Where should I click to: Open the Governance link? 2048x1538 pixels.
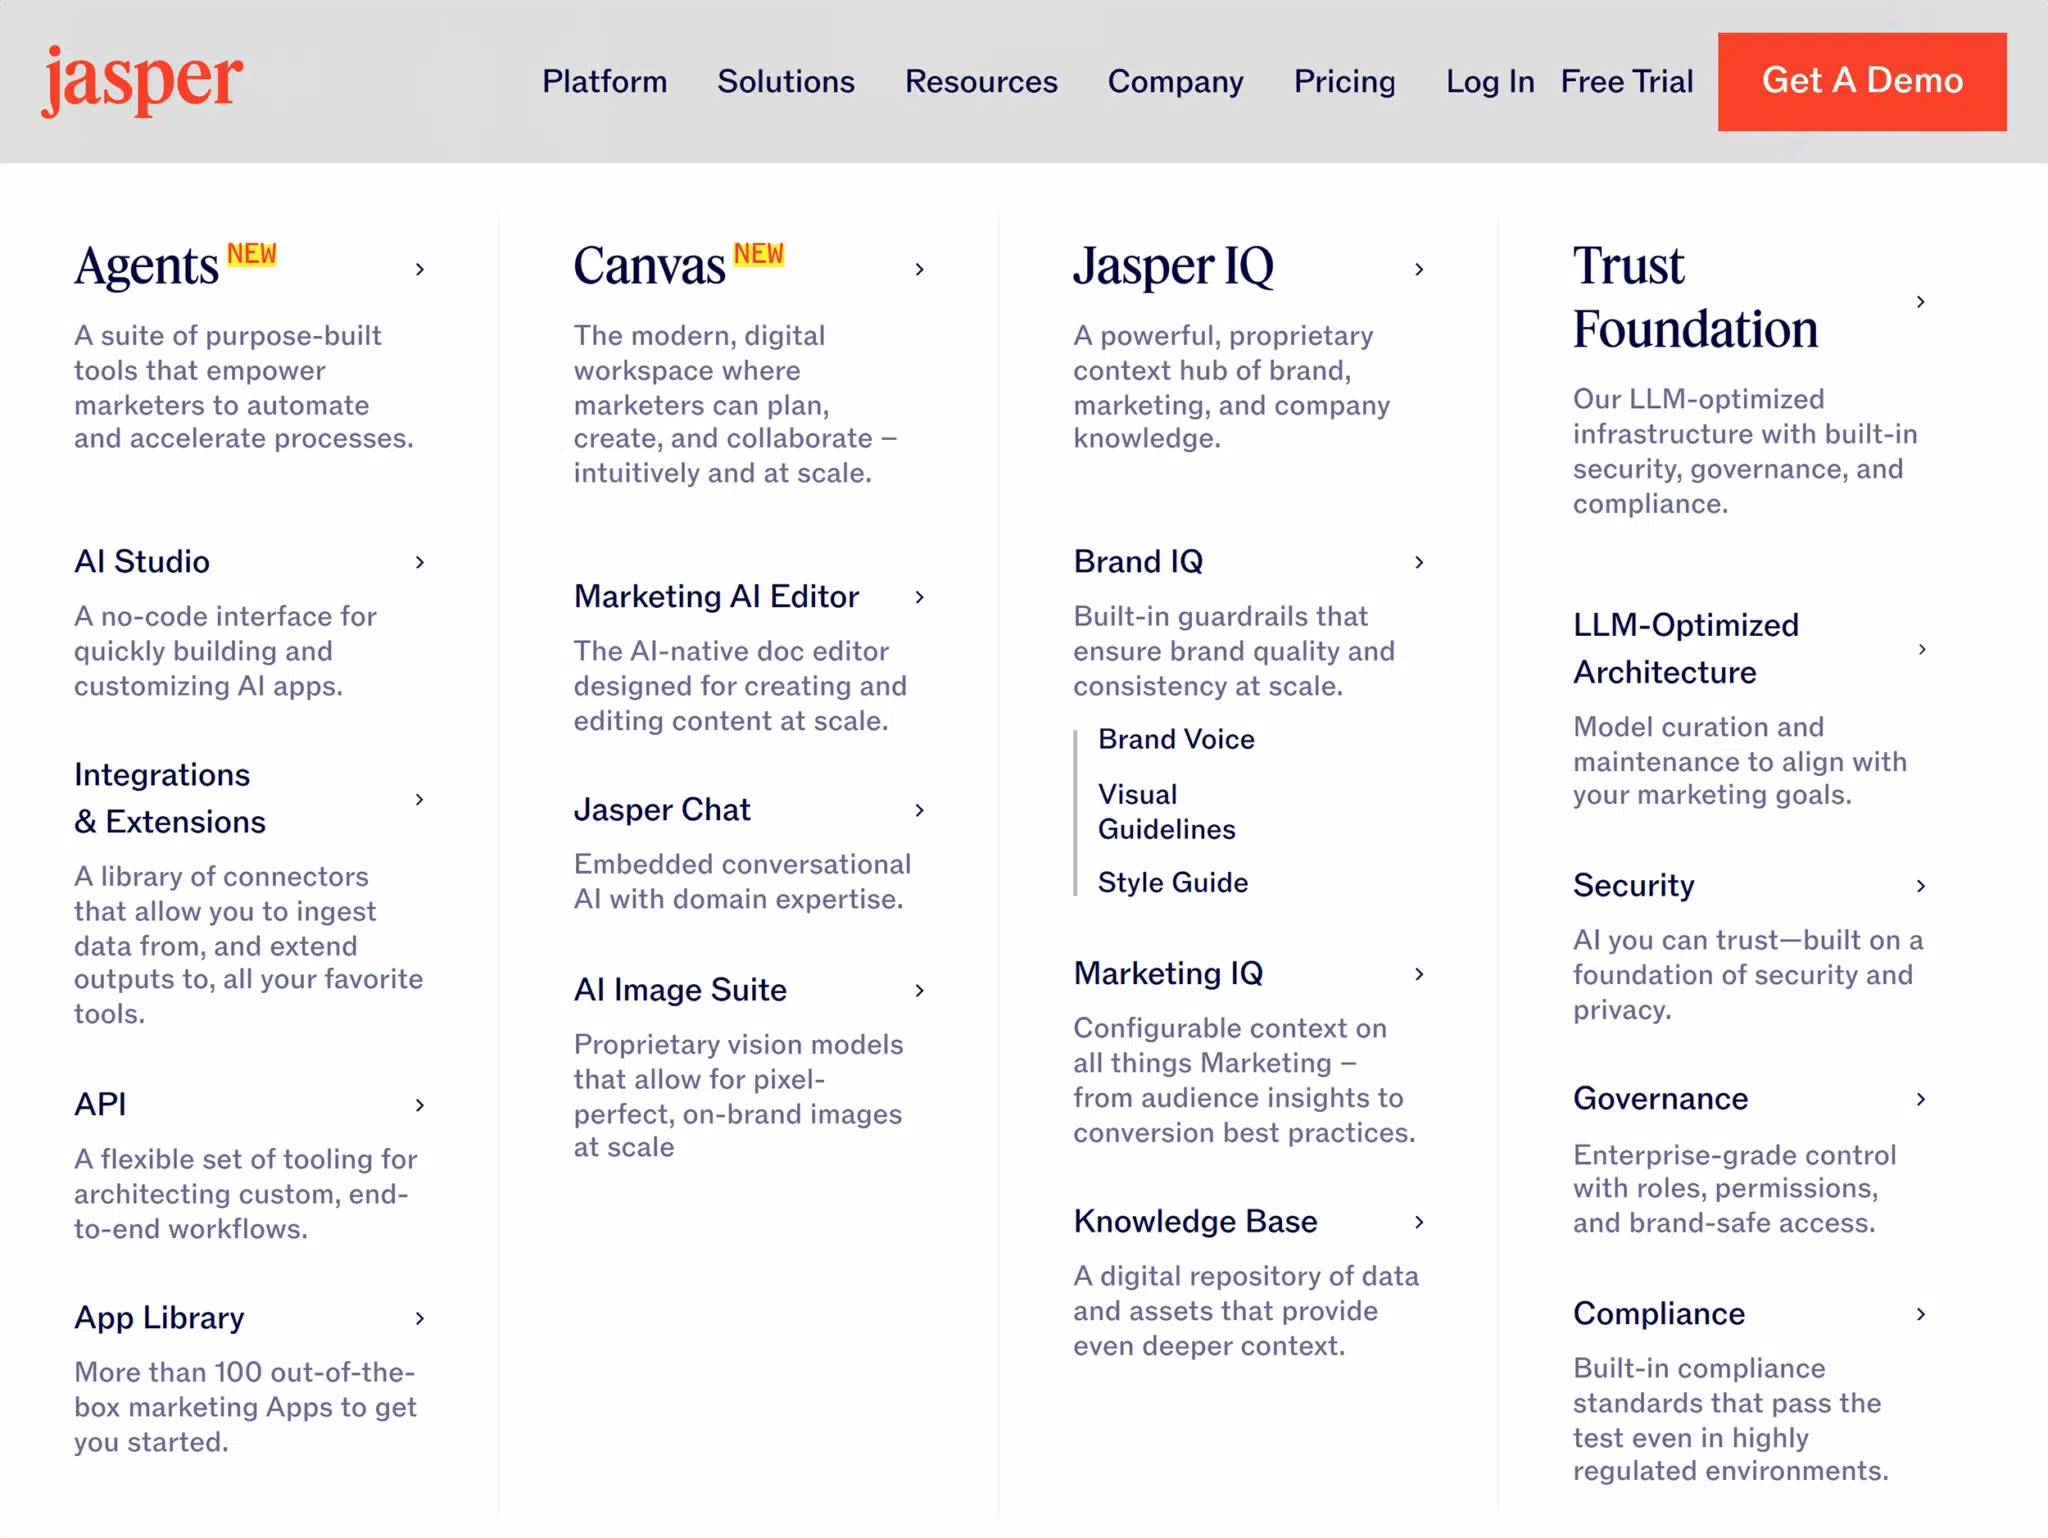(1660, 1099)
